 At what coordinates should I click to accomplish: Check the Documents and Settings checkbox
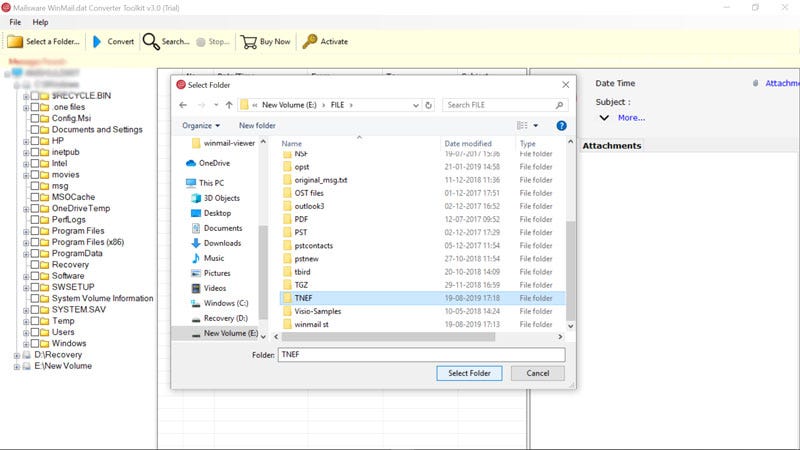point(35,130)
